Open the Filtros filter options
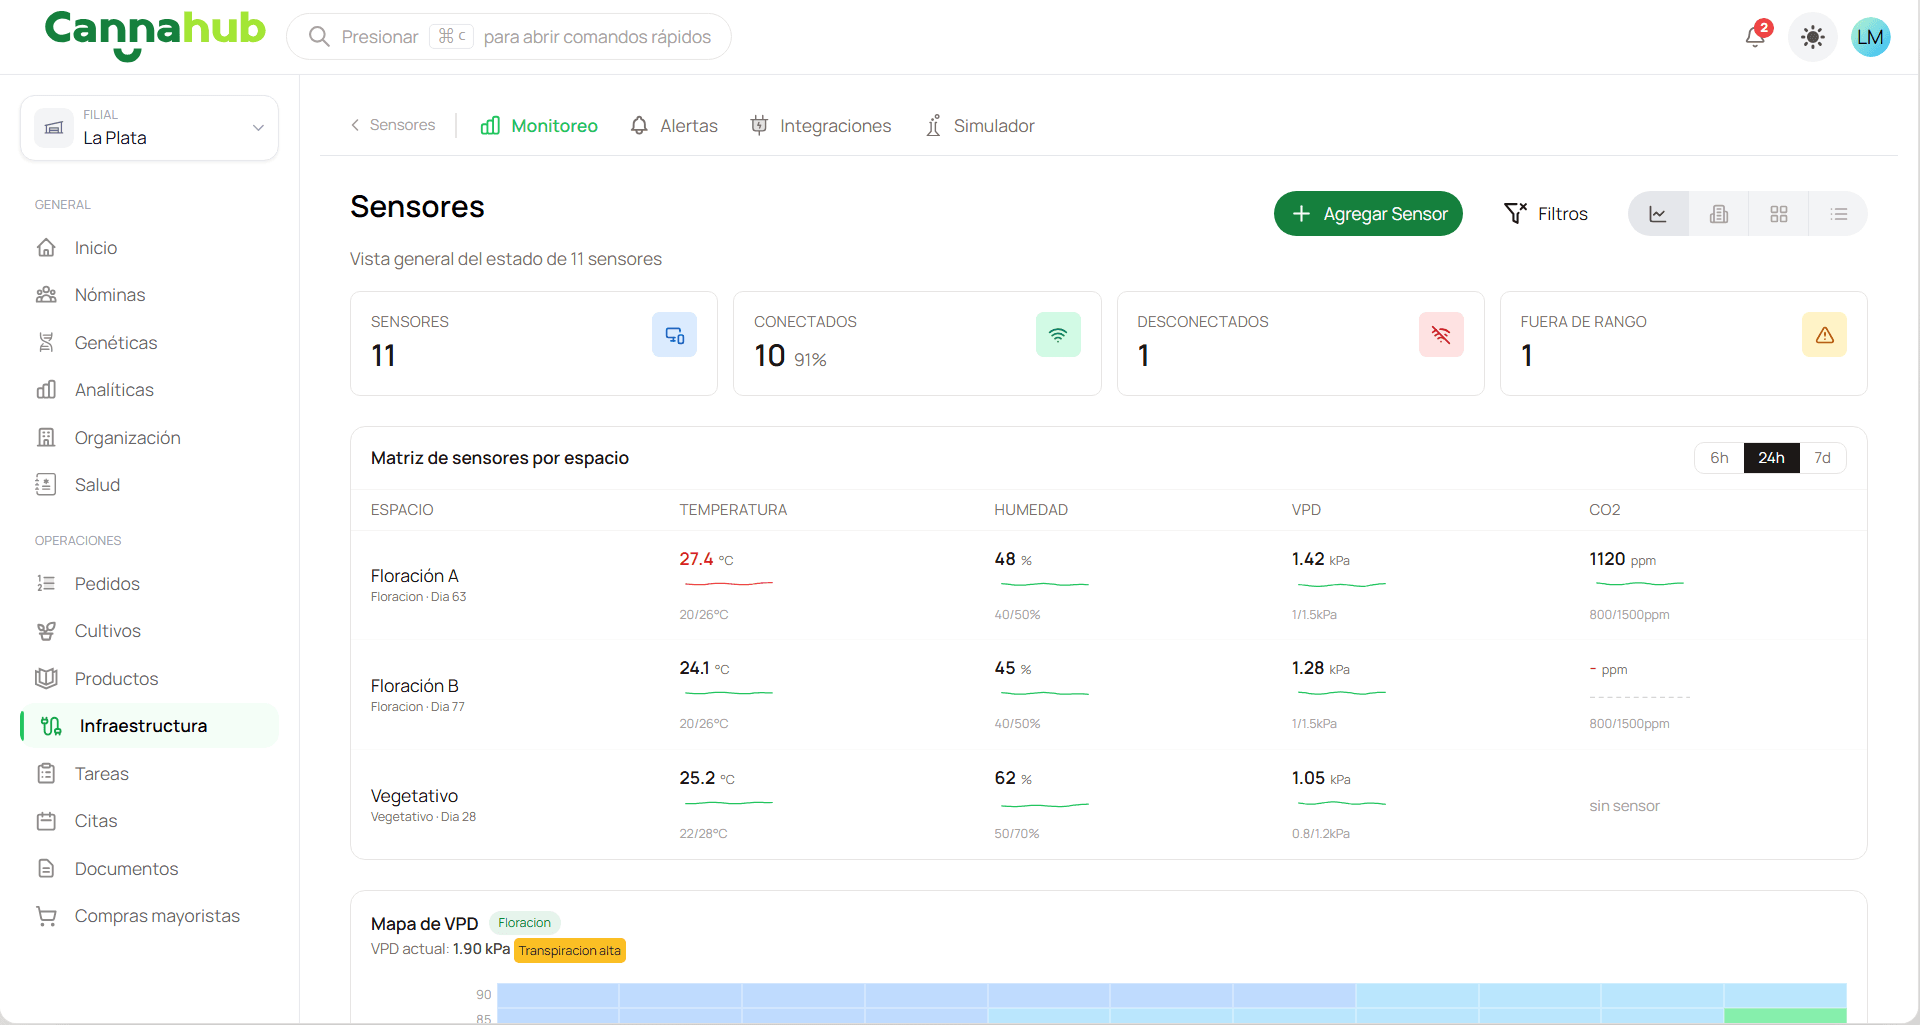Viewport: 1920px width, 1025px height. coord(1546,214)
